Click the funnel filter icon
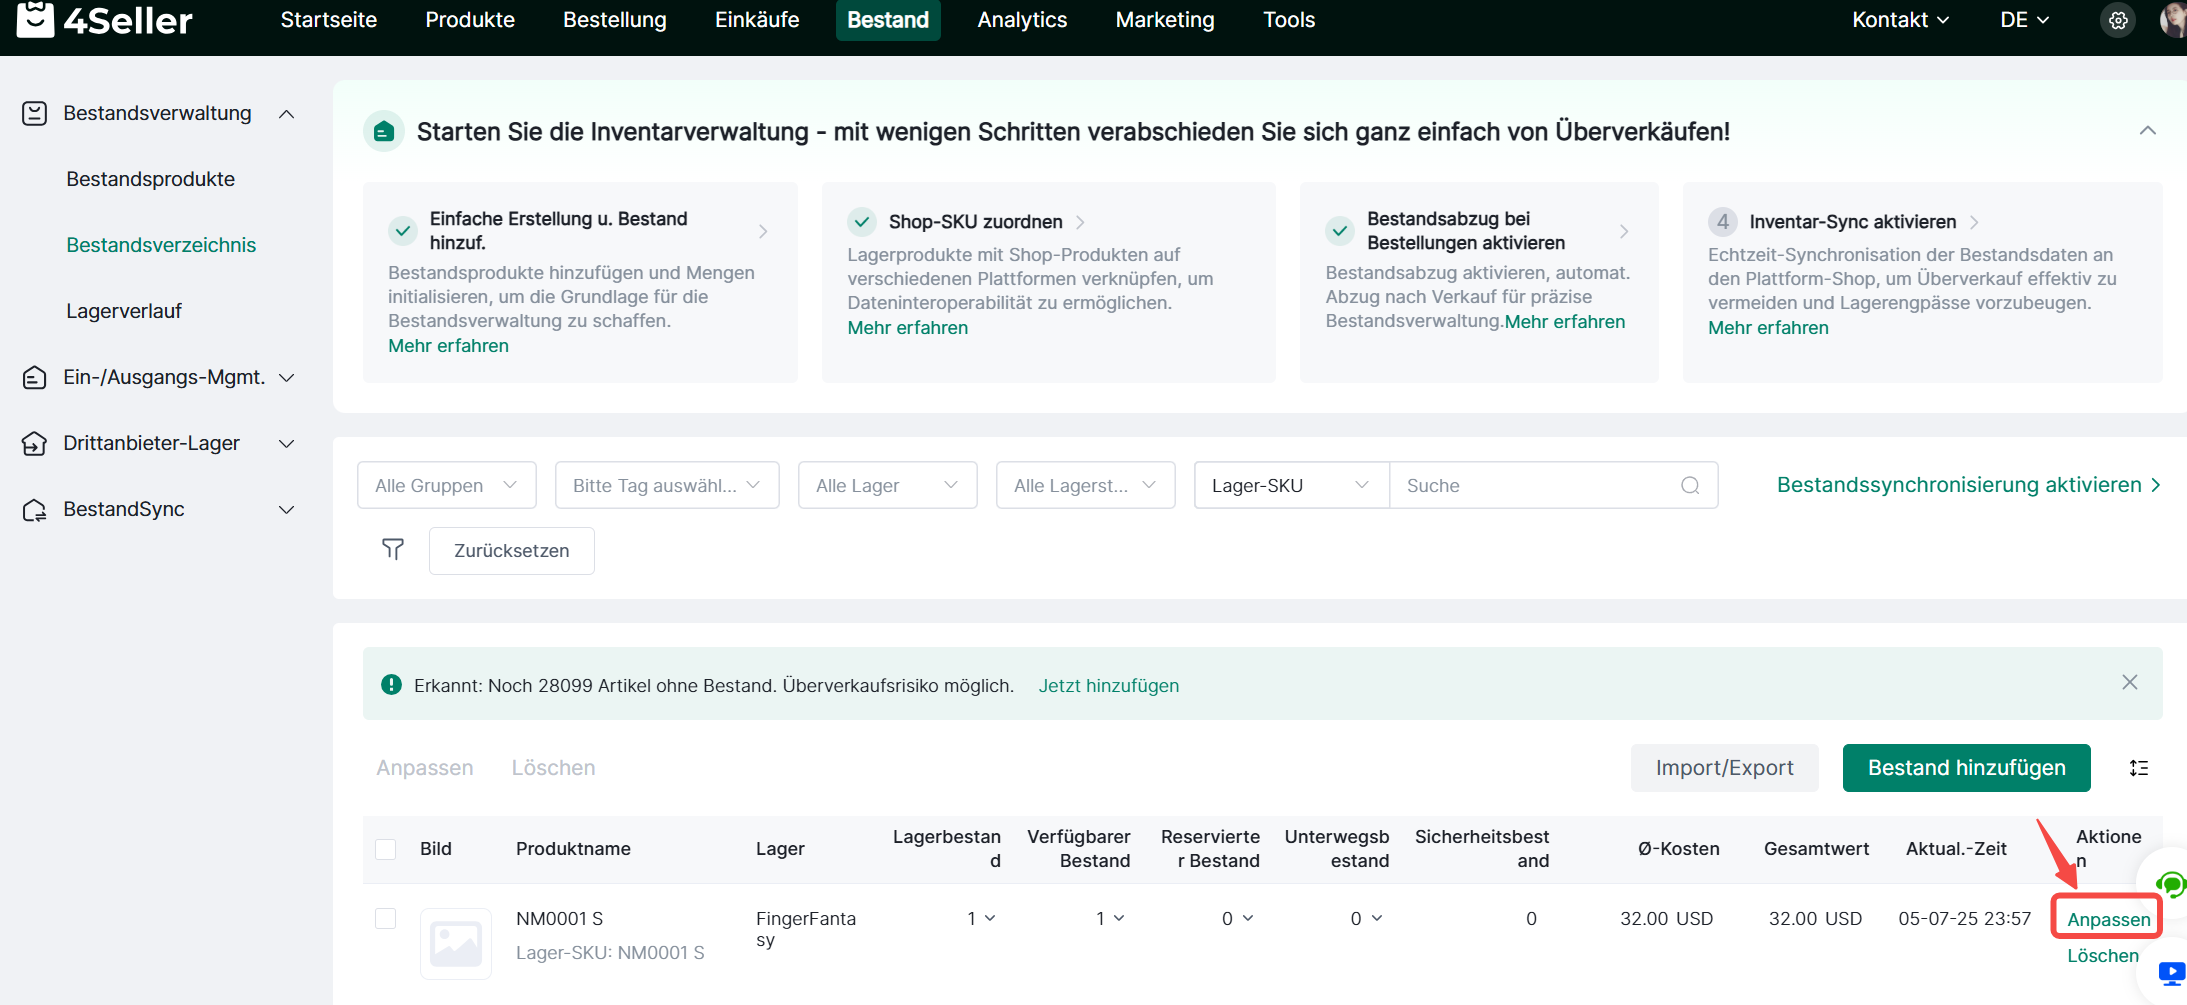The width and height of the screenshot is (2187, 1005). [x=393, y=549]
